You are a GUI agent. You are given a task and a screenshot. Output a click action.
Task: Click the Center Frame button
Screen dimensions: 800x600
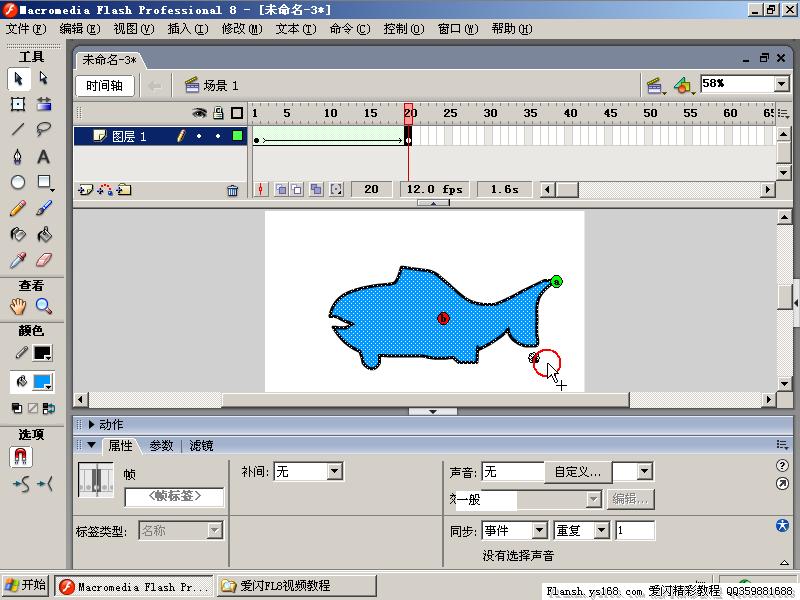click(x=261, y=190)
